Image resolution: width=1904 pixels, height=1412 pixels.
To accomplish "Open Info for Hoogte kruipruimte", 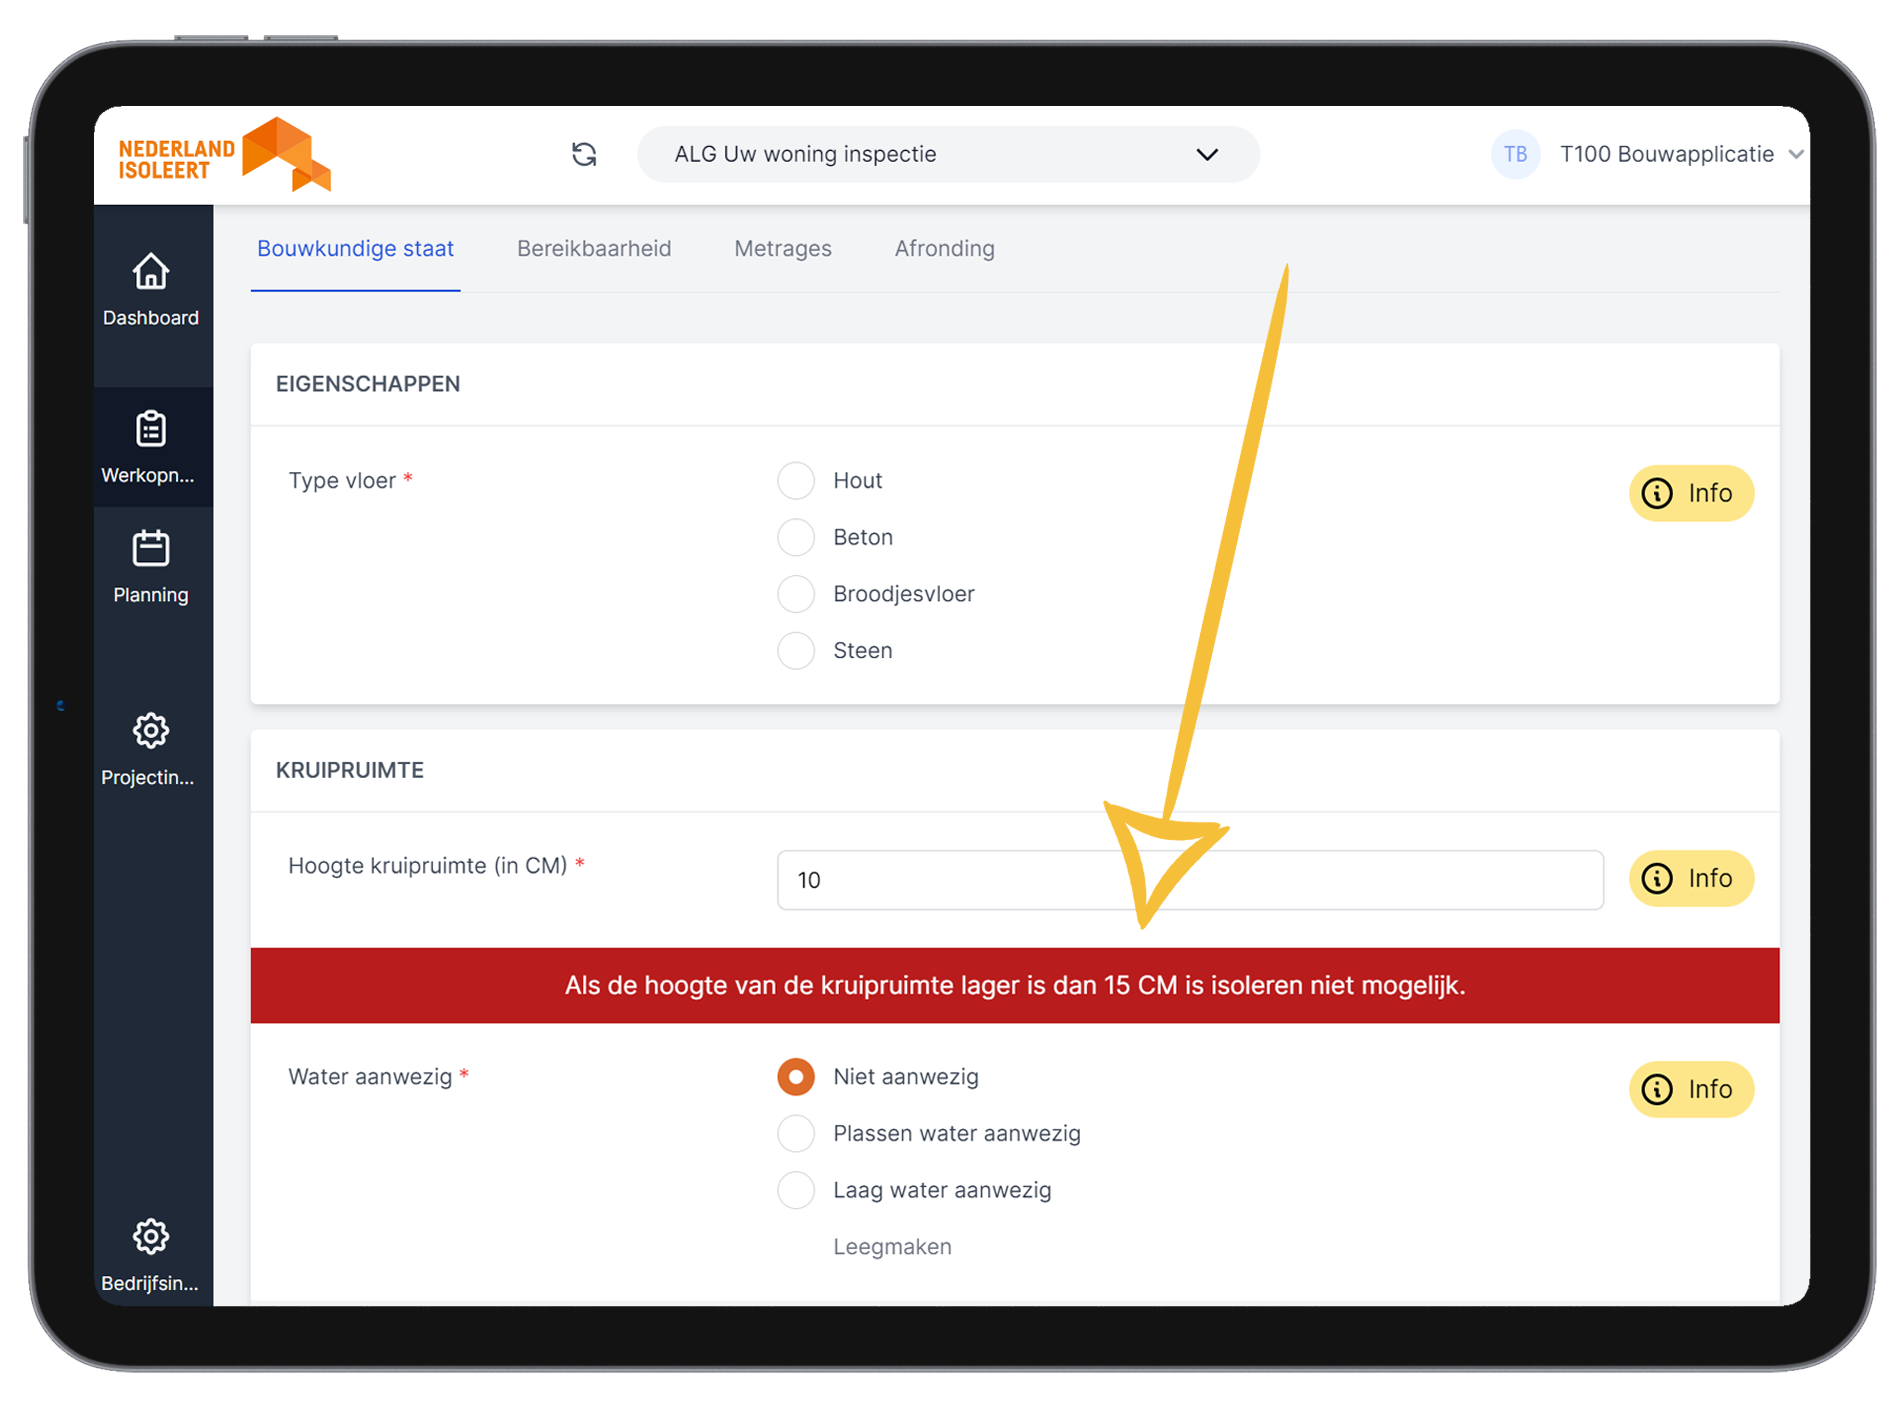I will (x=1691, y=878).
